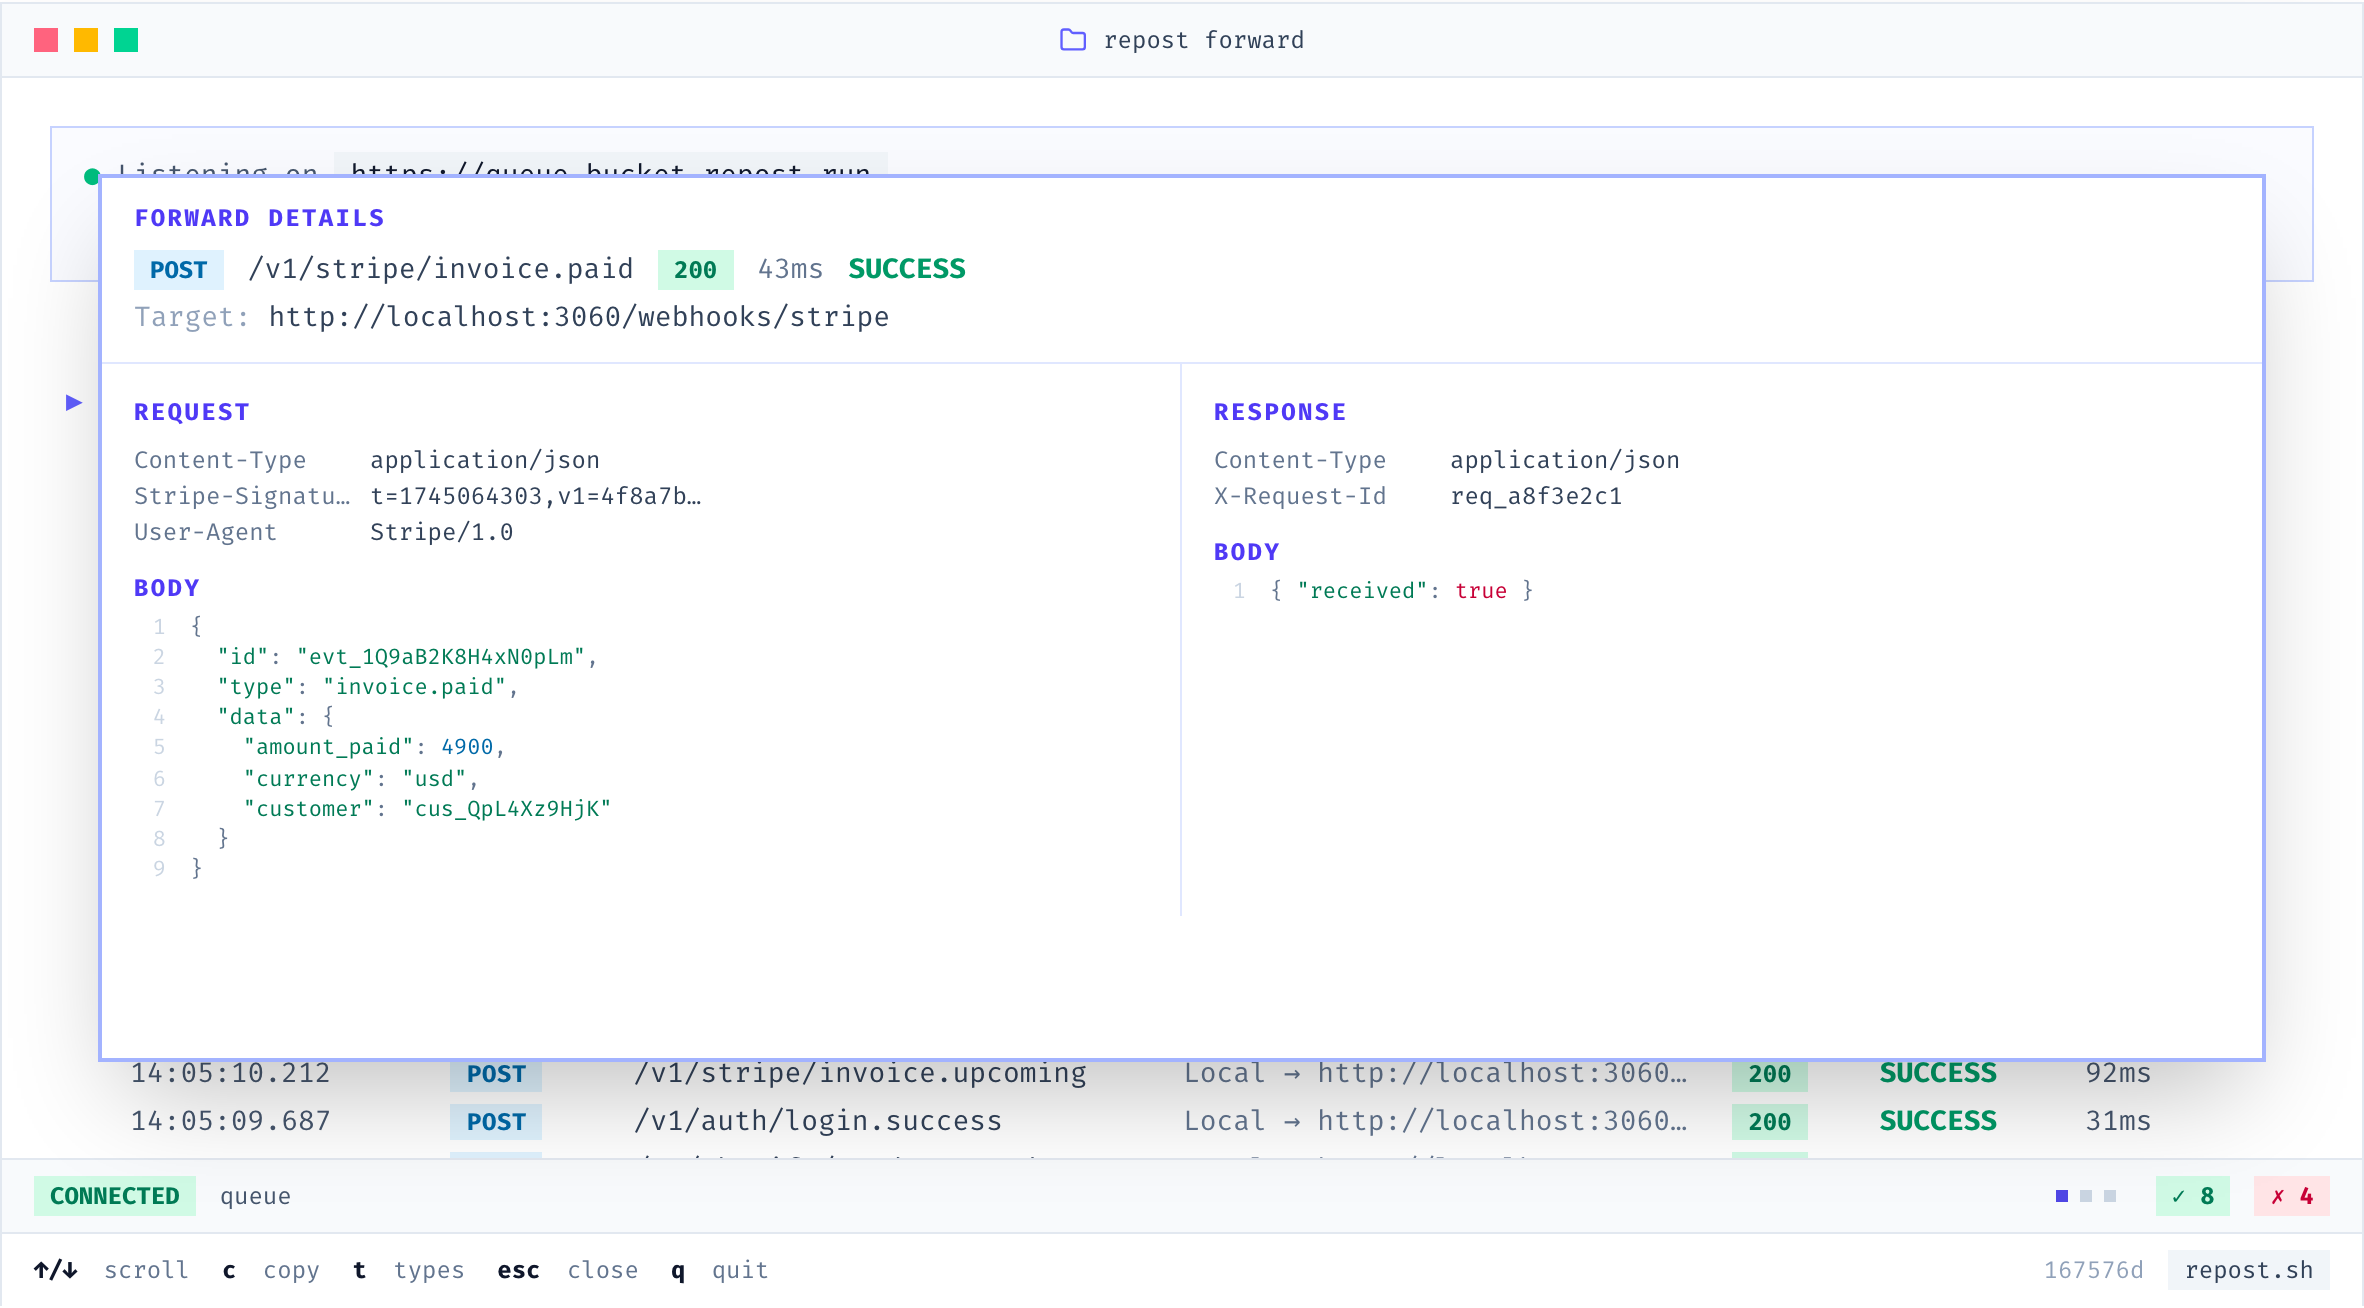The width and height of the screenshot is (2364, 1308).
Task: Click 200 badge on invoice.upcoming row
Action: click(1769, 1074)
